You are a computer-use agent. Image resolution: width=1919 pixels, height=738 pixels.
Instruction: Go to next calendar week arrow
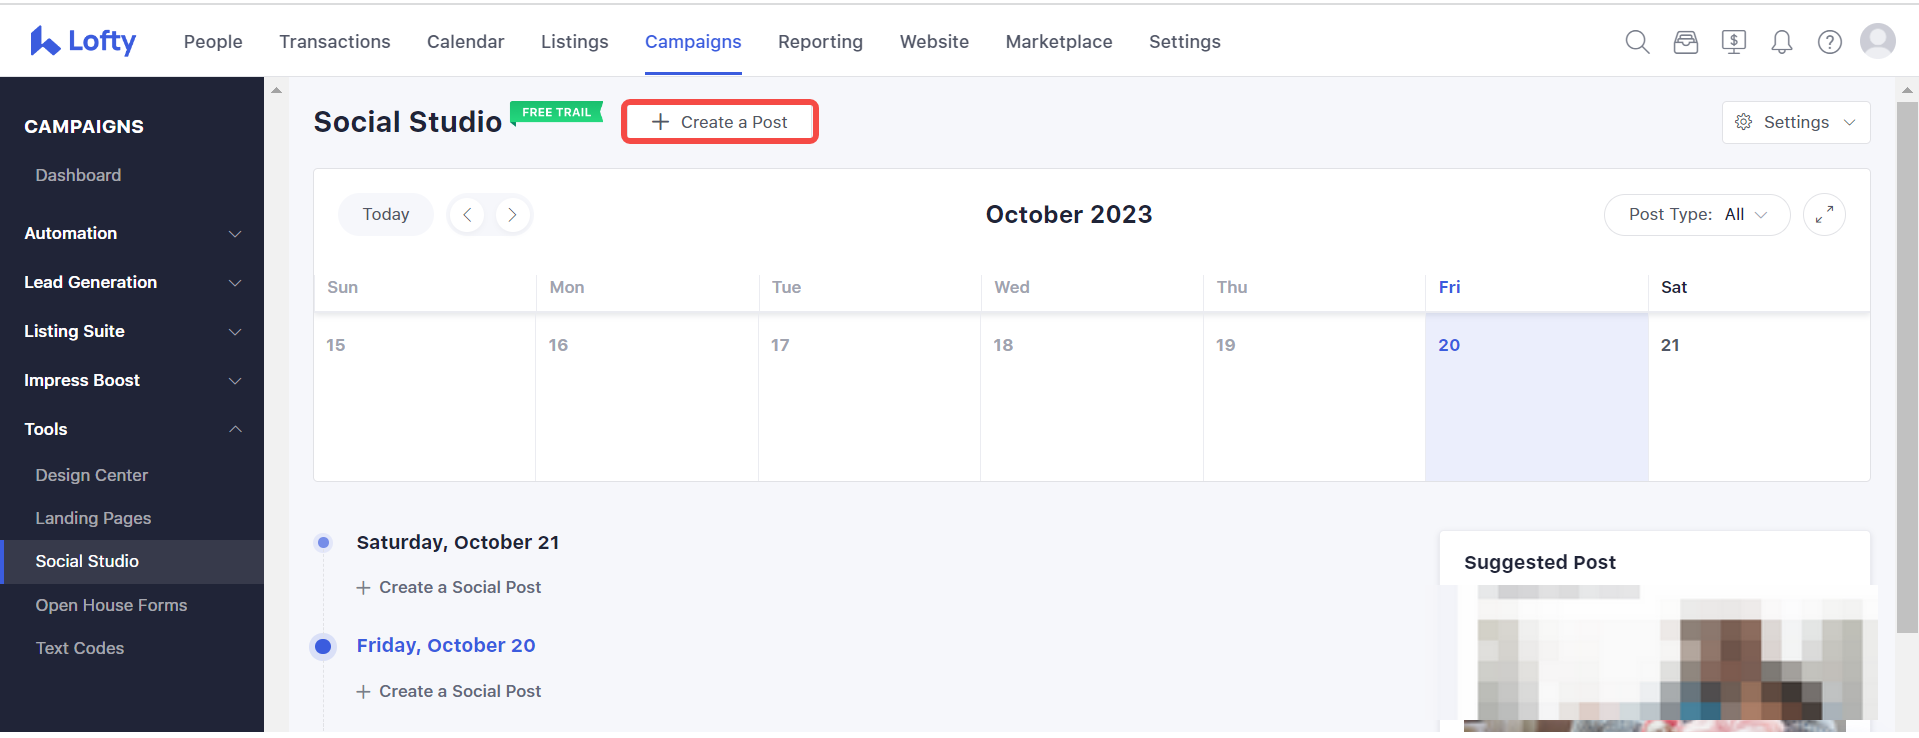512,215
